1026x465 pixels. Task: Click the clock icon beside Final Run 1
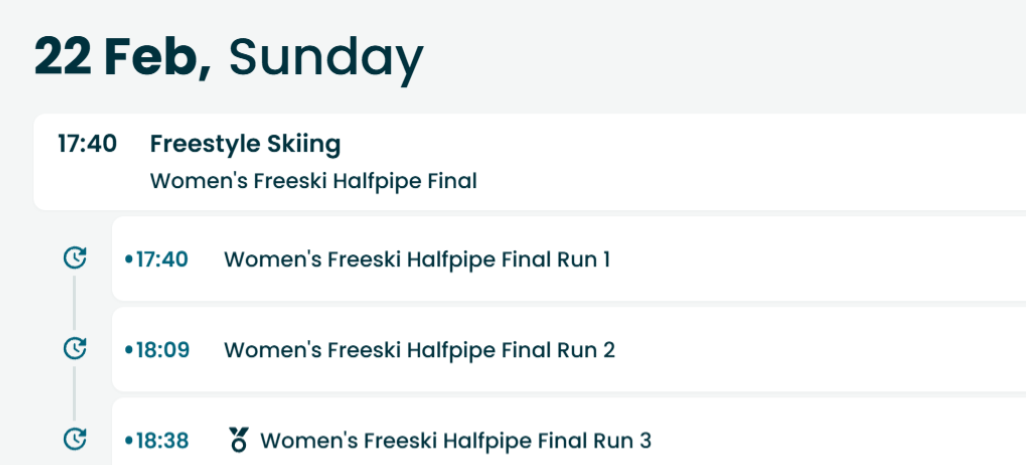point(74,259)
